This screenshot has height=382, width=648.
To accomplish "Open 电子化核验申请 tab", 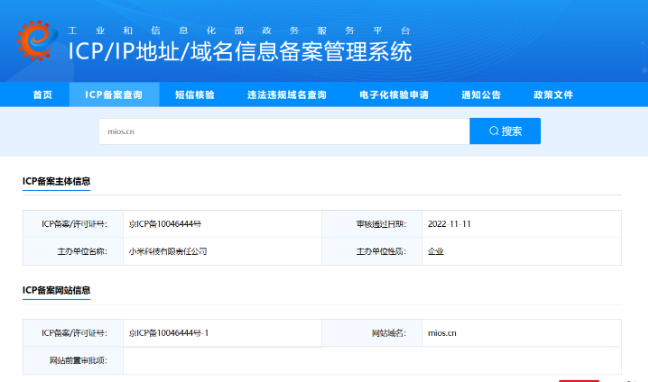I will point(394,95).
